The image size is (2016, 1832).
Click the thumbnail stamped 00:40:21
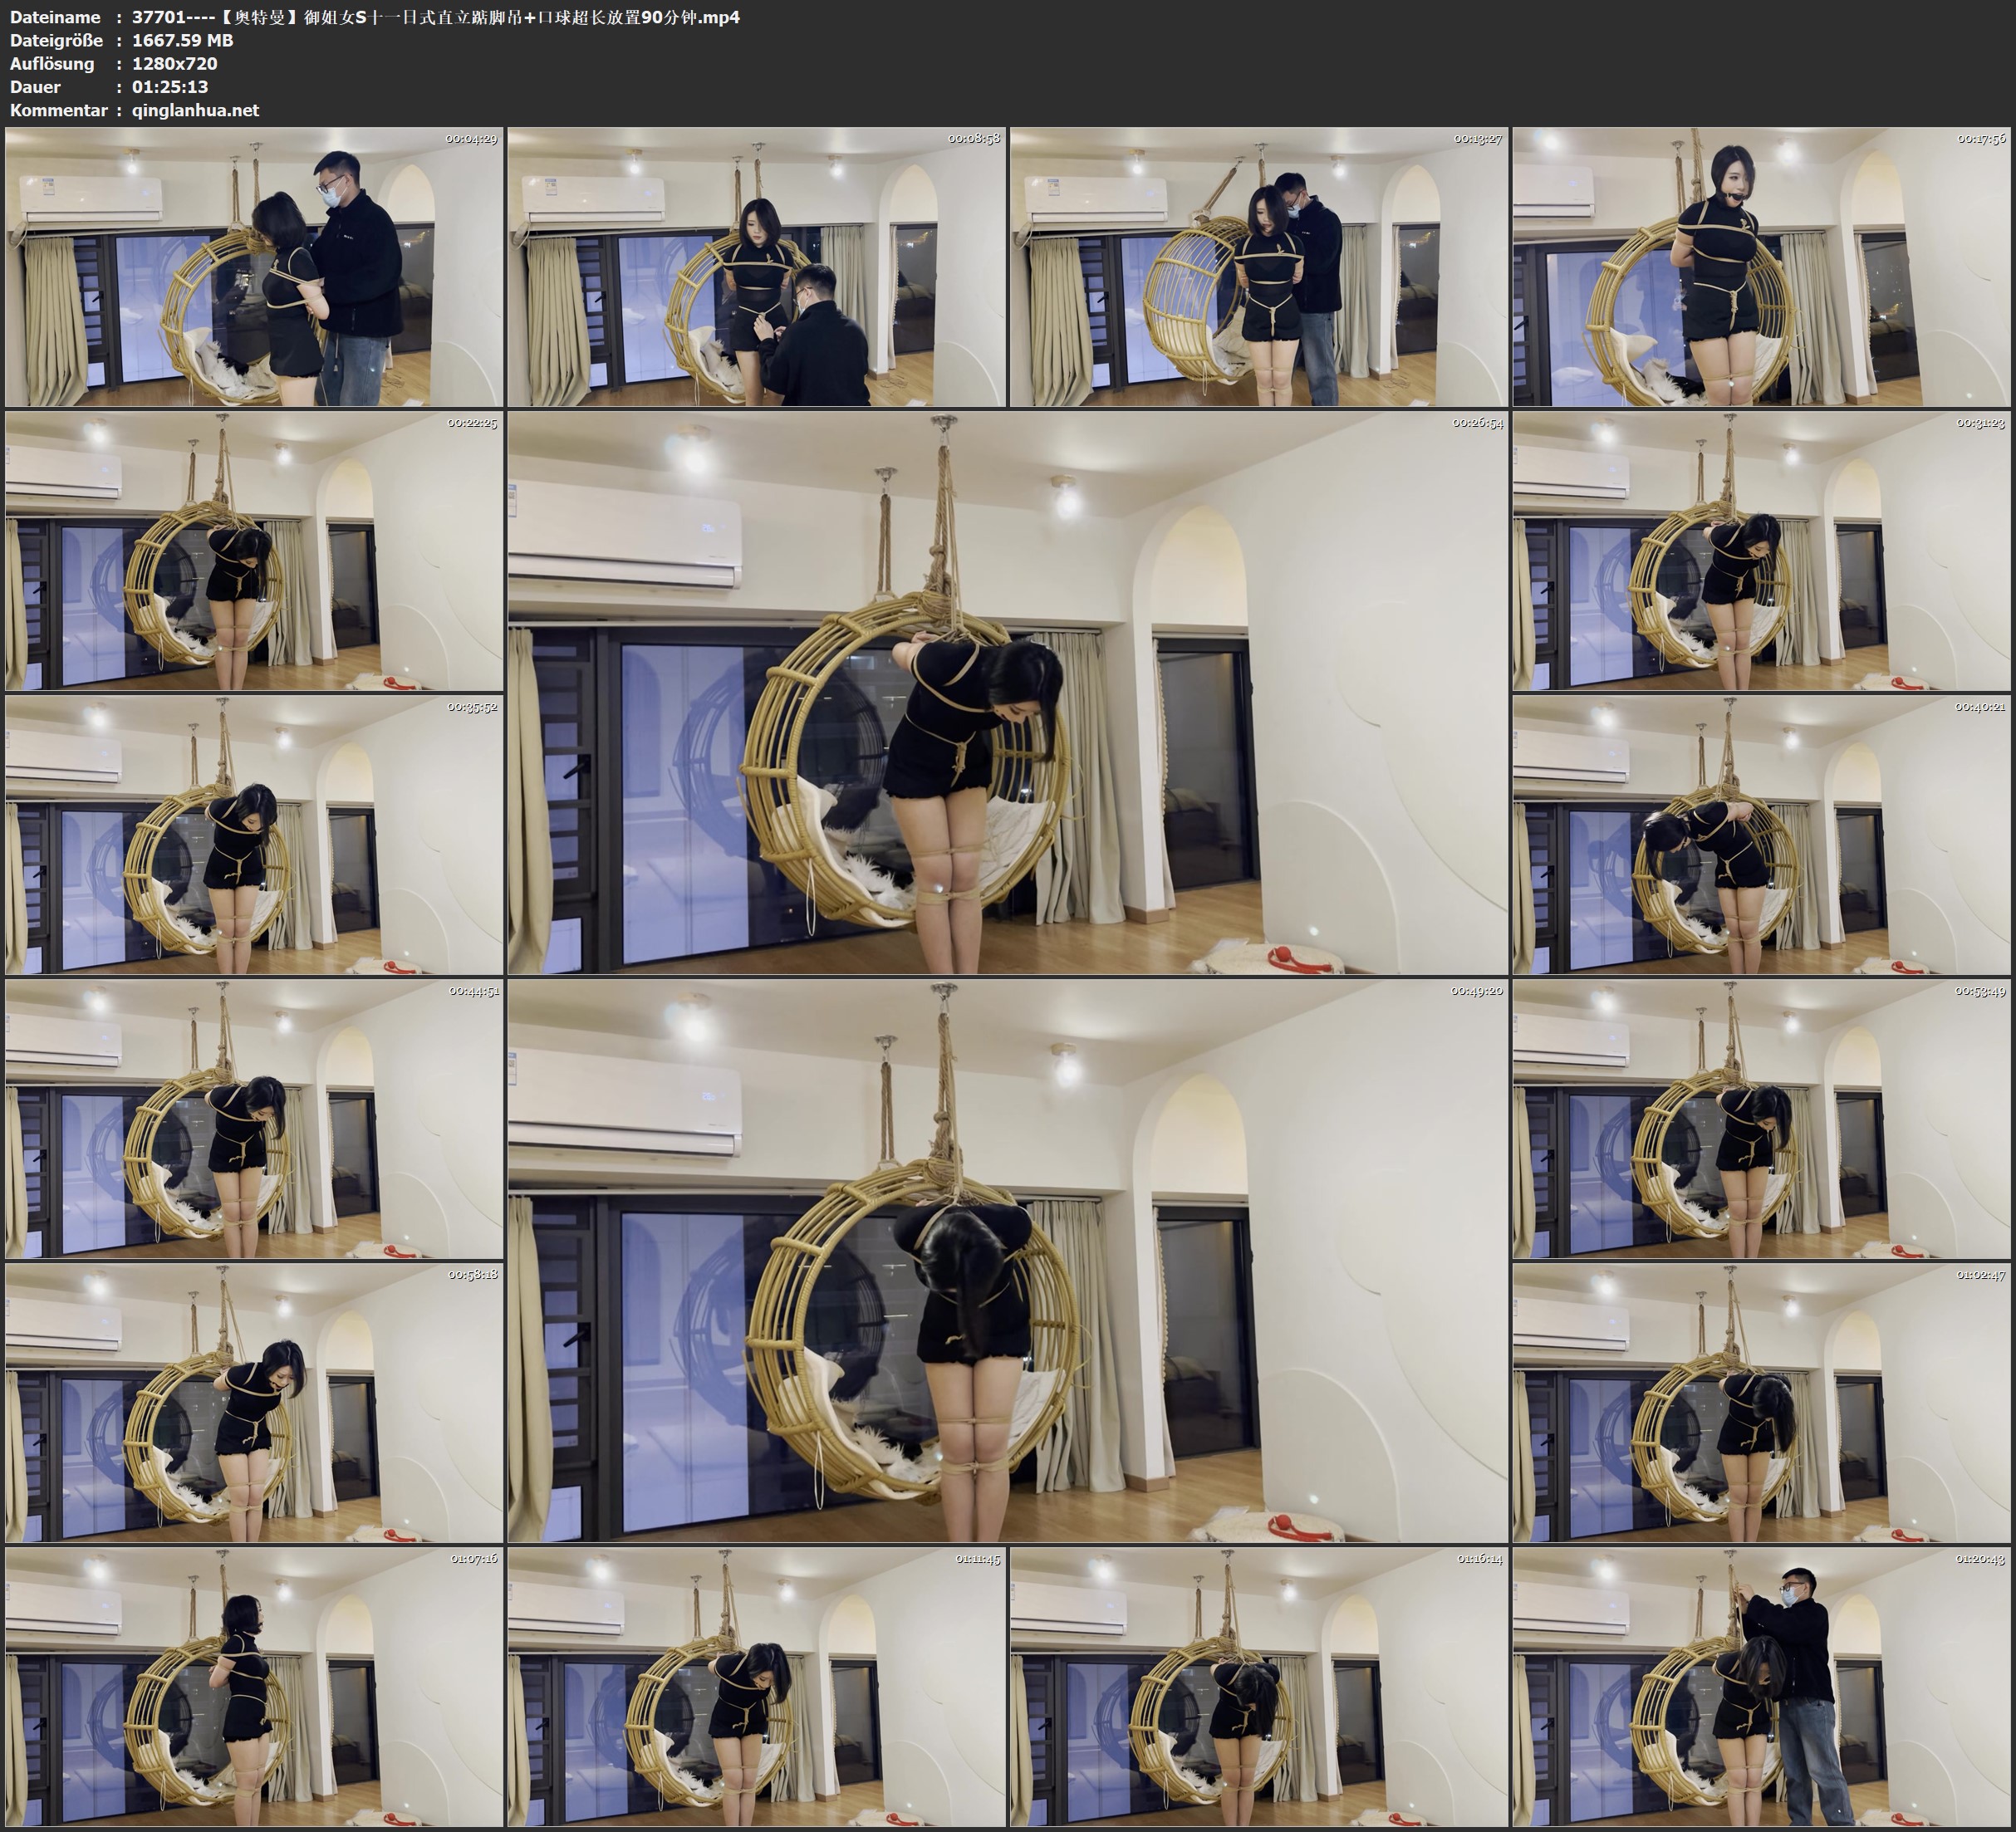coord(1761,834)
